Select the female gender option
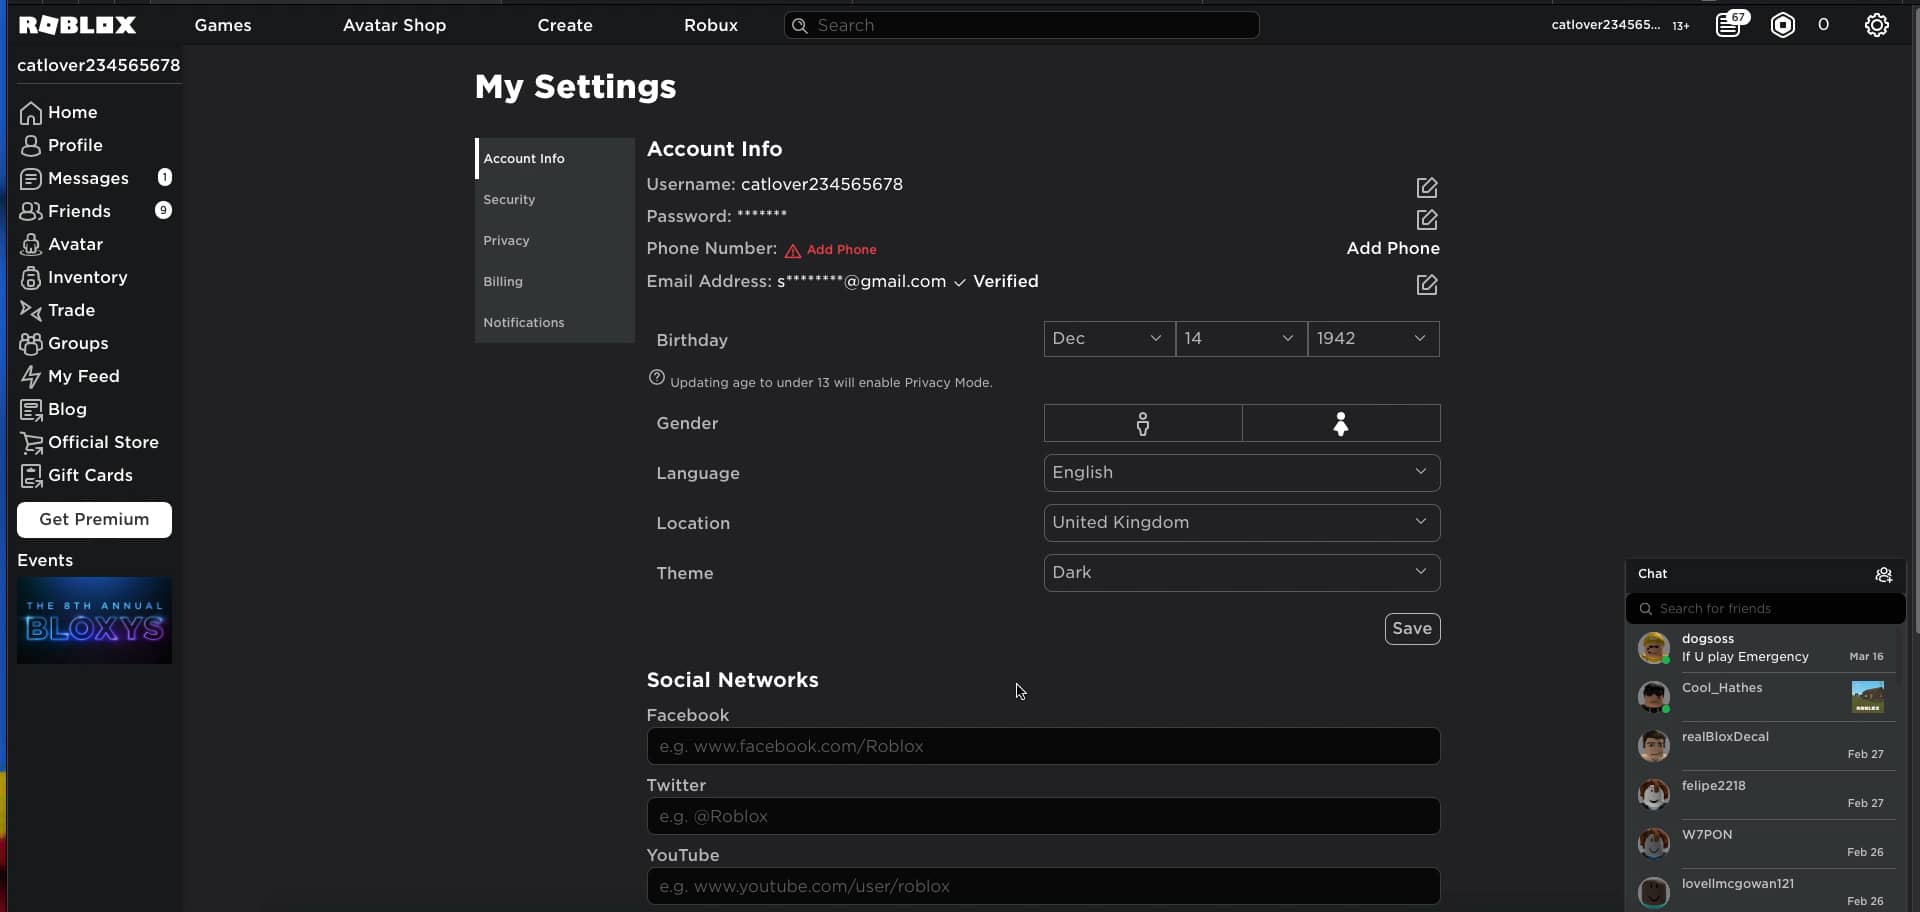1920x912 pixels. (1341, 423)
